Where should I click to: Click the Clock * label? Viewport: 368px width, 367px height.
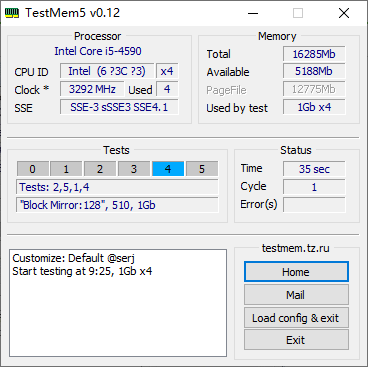point(32,90)
